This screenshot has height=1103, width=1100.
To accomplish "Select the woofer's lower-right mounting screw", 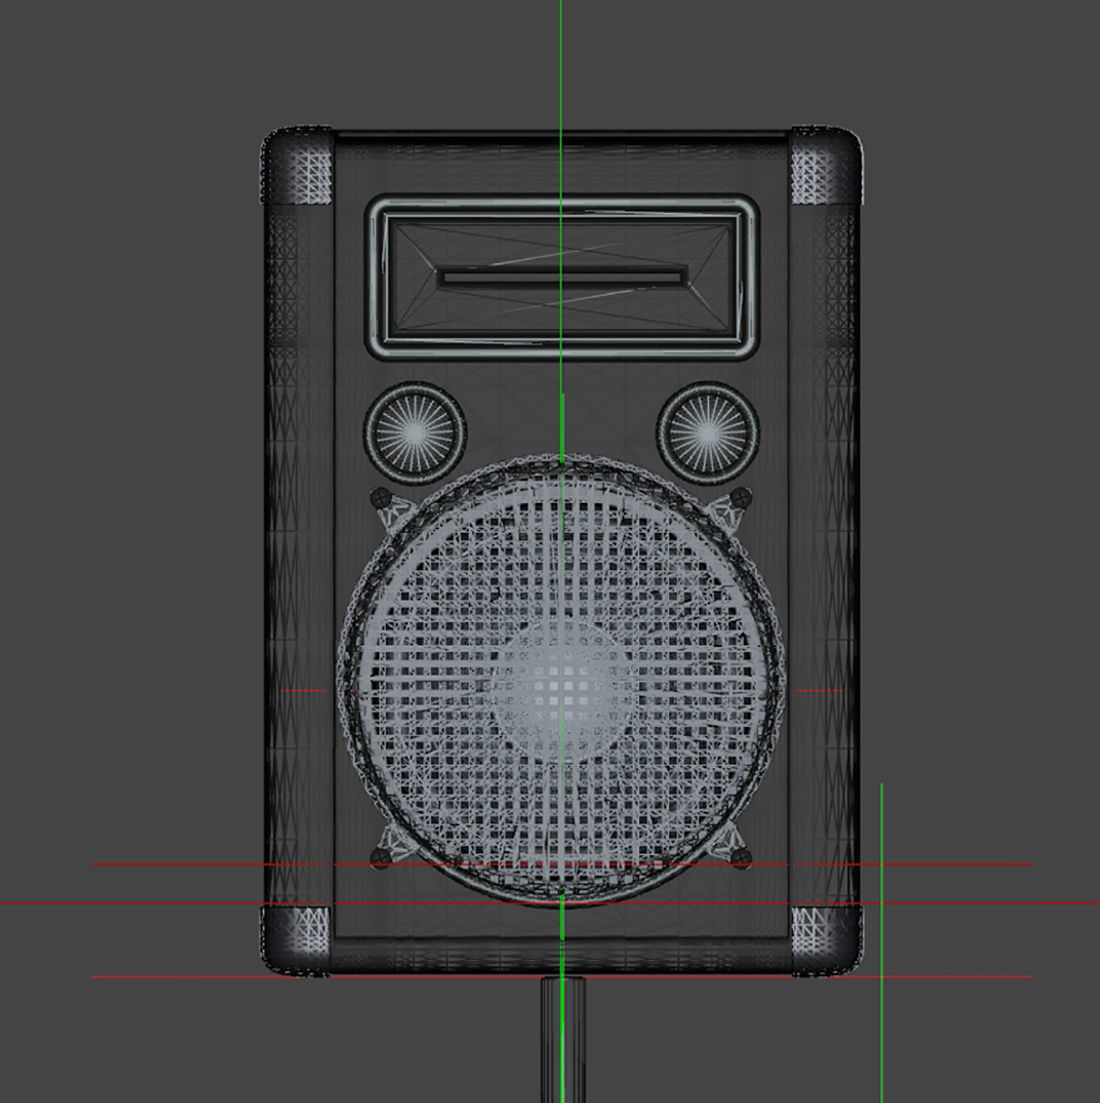I will pos(741,857).
